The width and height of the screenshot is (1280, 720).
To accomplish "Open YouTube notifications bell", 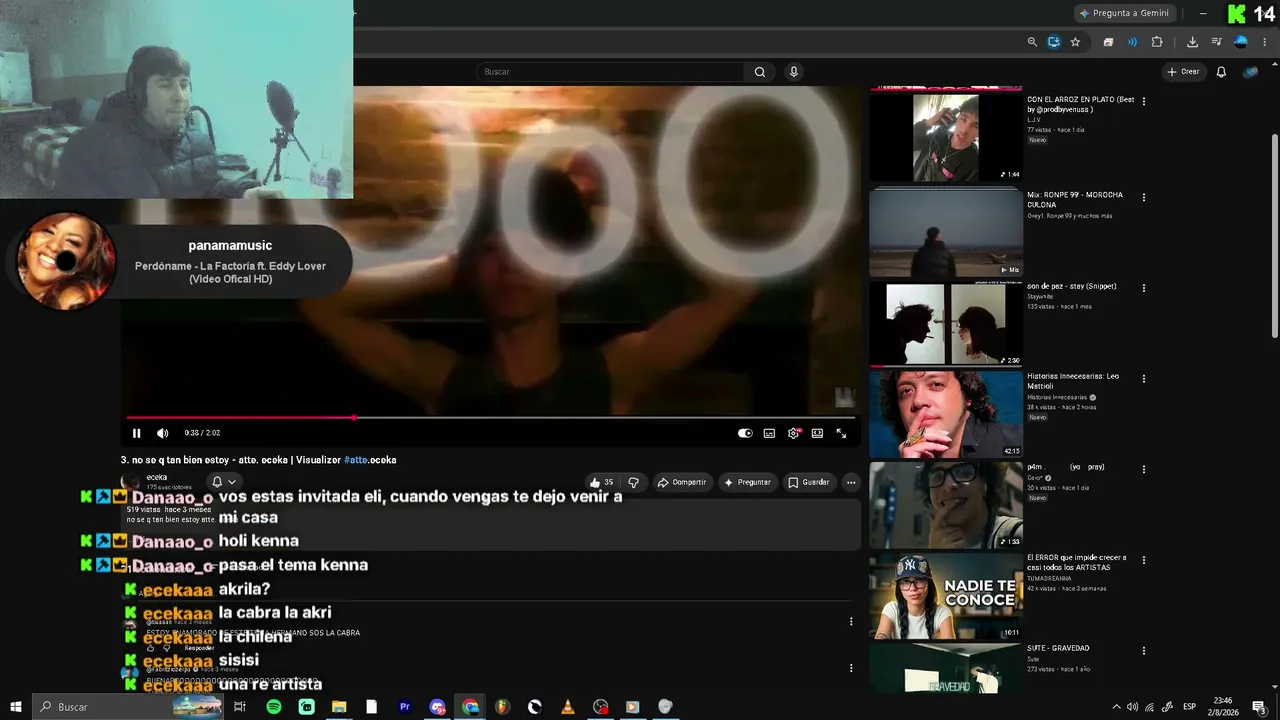I will (1221, 72).
